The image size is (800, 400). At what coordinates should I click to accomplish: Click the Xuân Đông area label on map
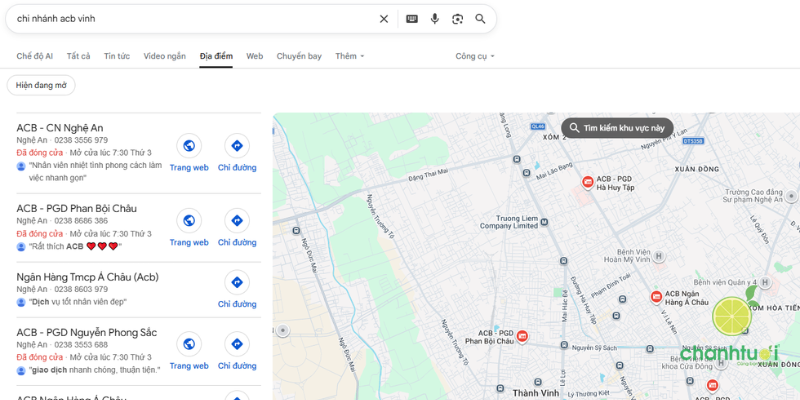point(696,169)
